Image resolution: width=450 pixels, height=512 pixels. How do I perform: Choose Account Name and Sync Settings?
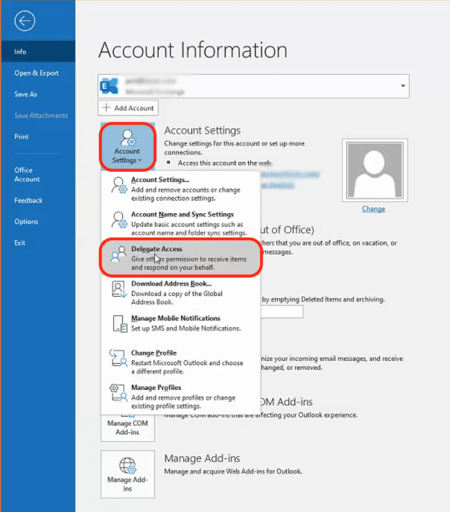(x=180, y=223)
